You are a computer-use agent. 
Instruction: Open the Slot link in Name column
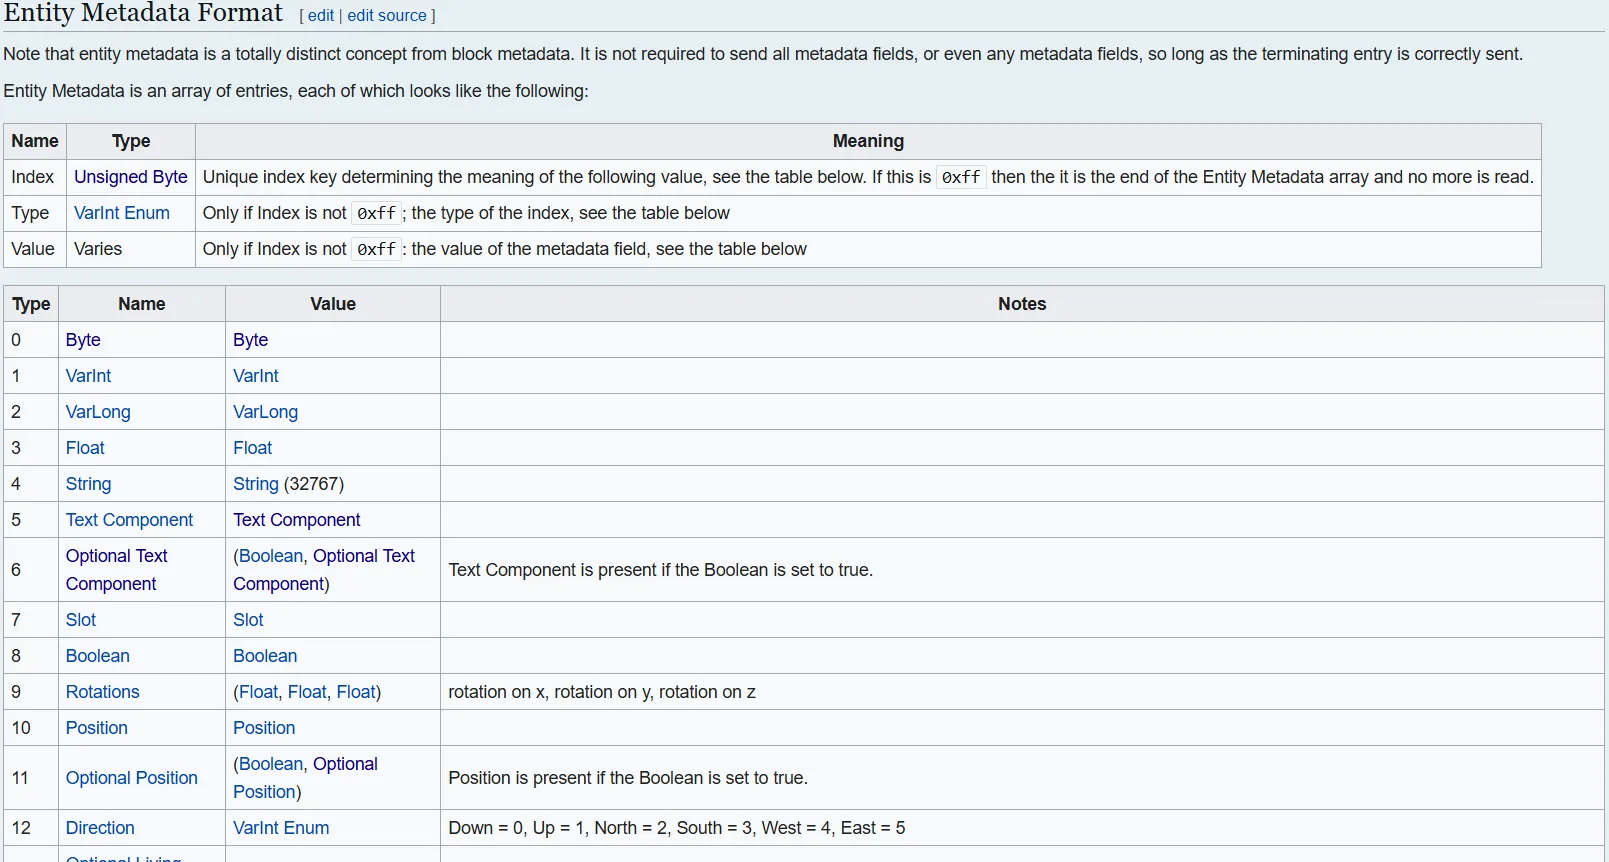[80, 620]
